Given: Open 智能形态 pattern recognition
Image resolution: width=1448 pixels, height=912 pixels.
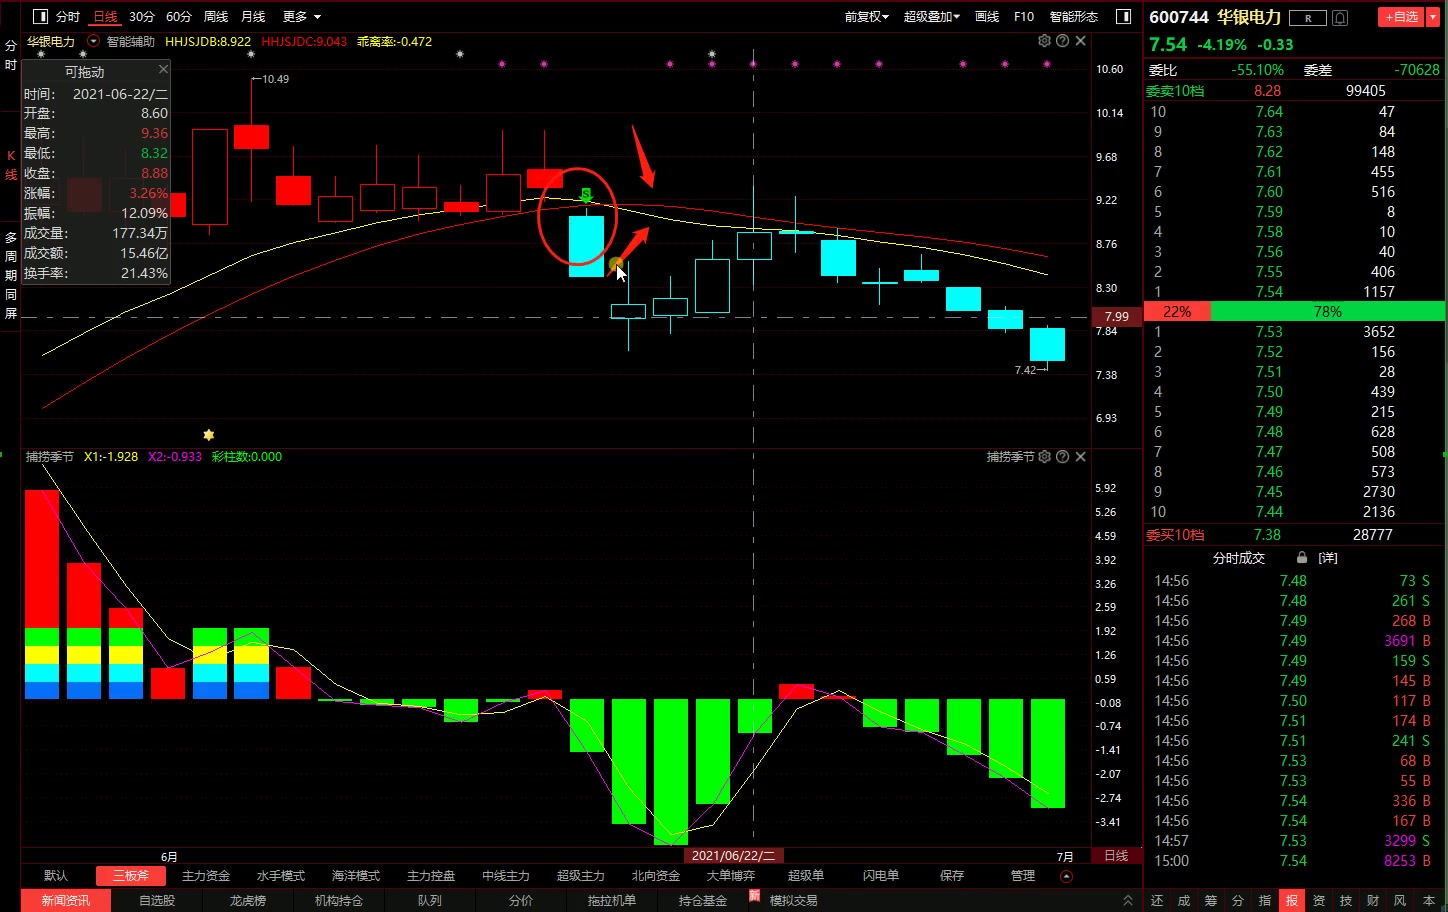Looking at the screenshot, I should [x=1073, y=17].
